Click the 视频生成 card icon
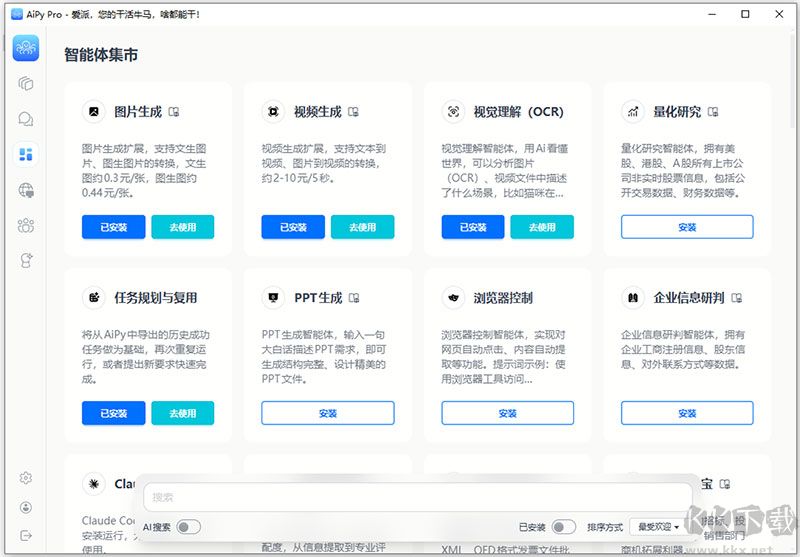The image size is (800, 557). click(x=273, y=111)
